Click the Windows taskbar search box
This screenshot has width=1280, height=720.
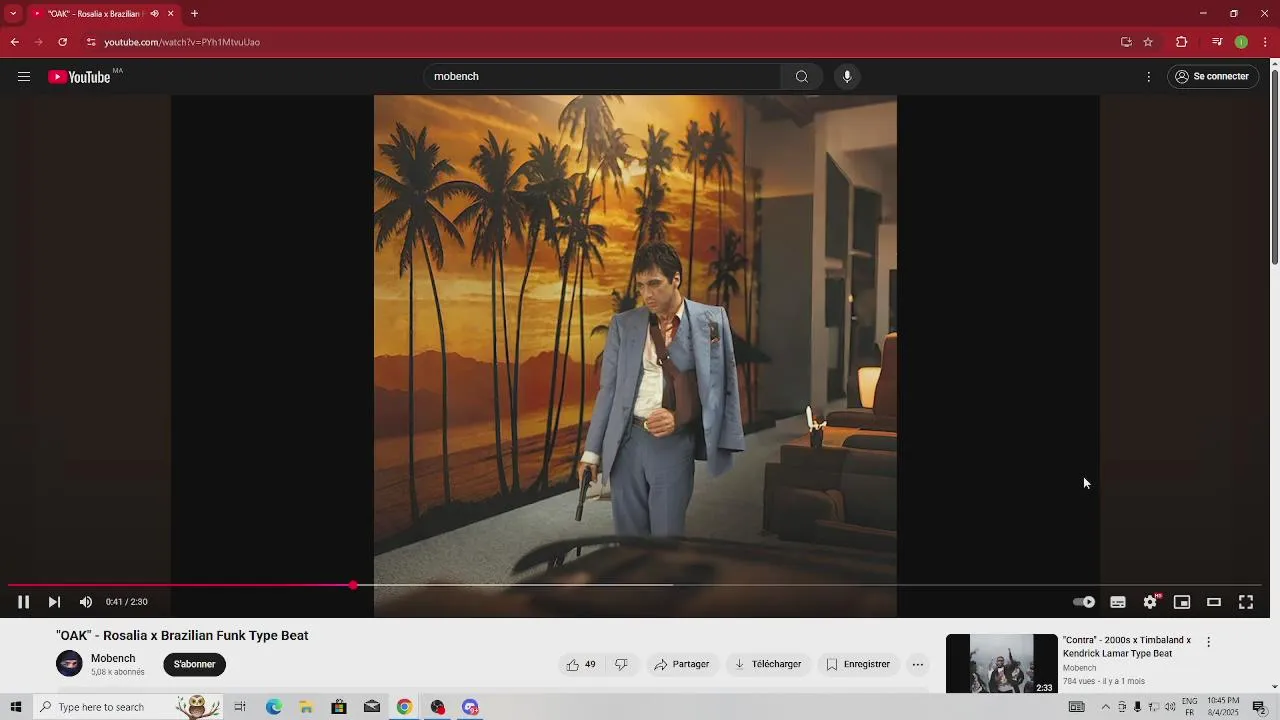[x=128, y=707]
